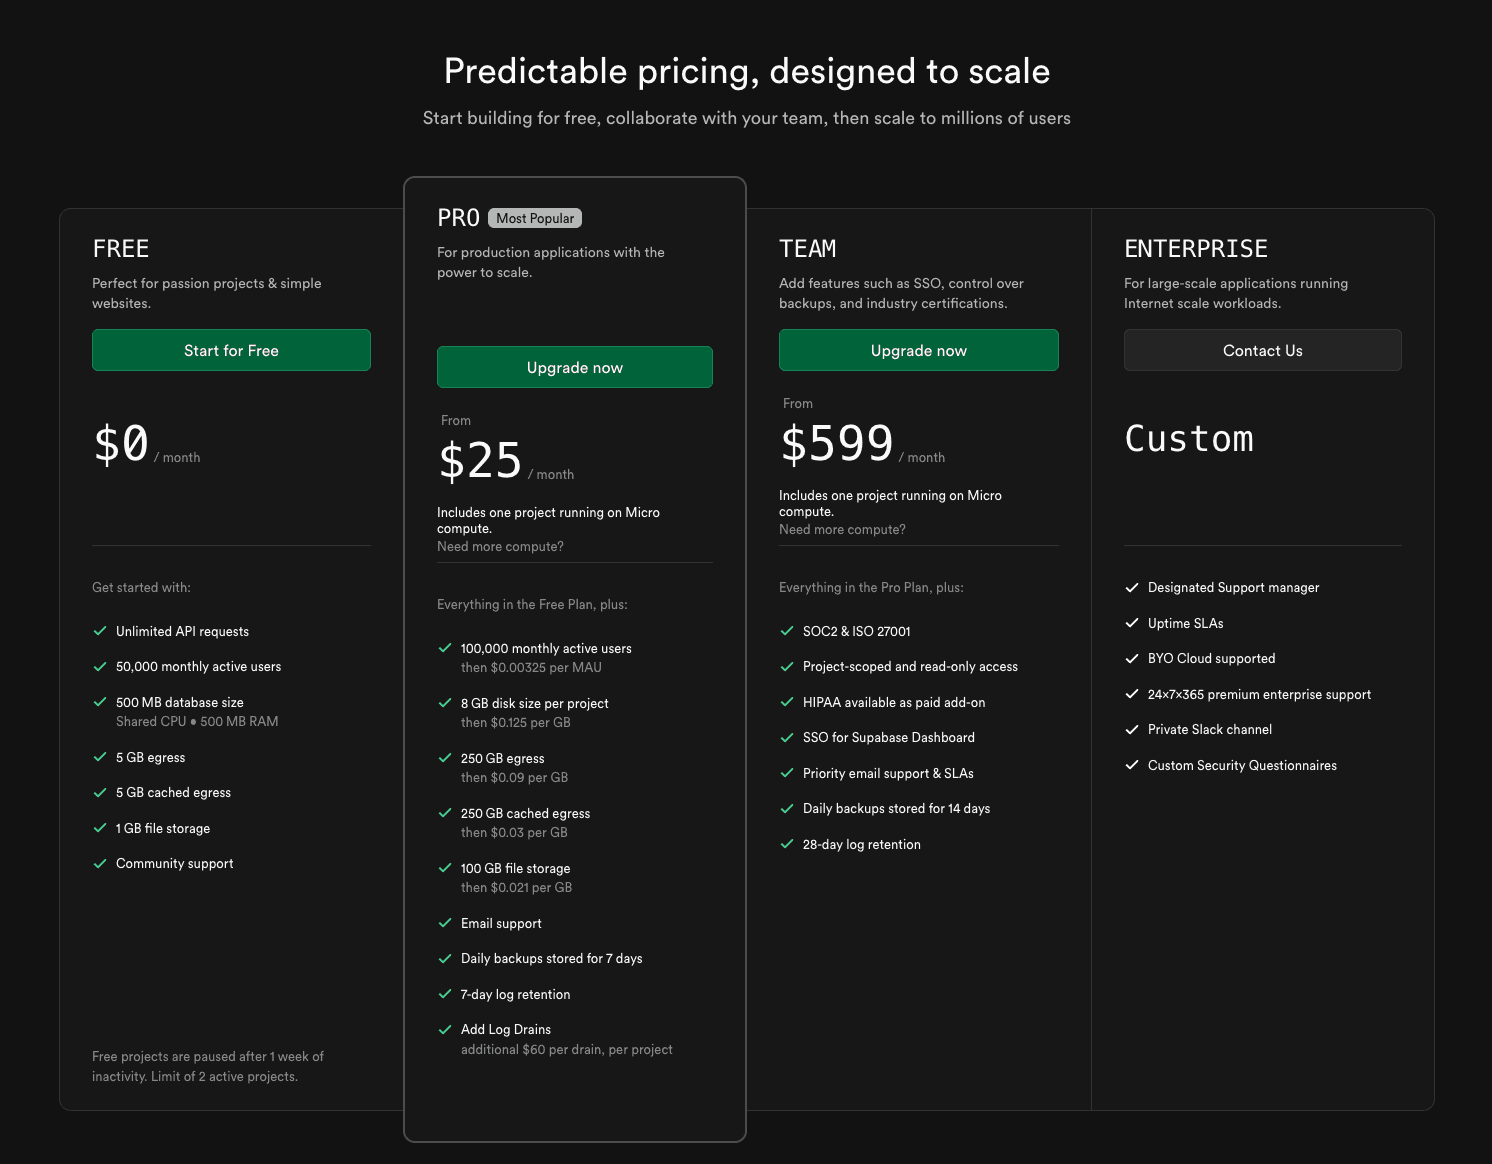Image resolution: width=1492 pixels, height=1164 pixels.
Task: Click the "Contact Us" button
Action: point(1262,350)
